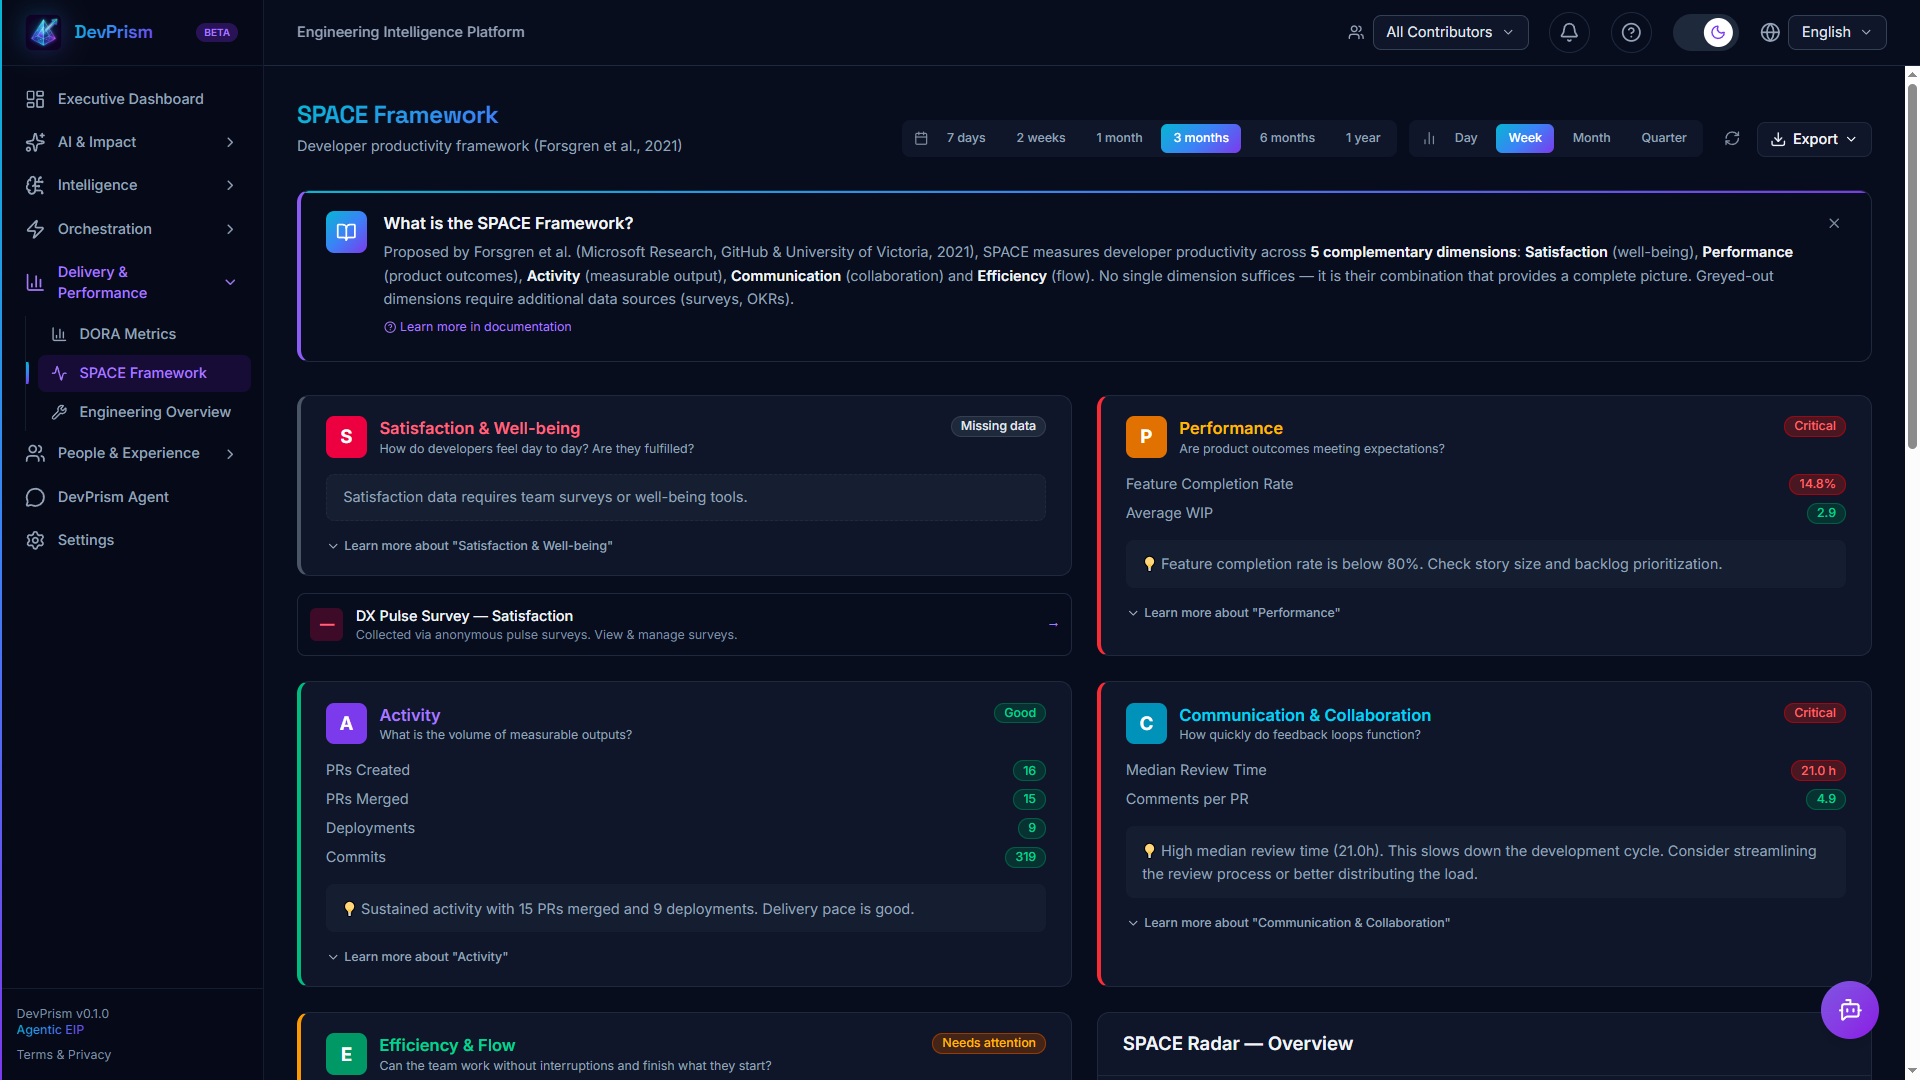Screen dimensions: 1920x1080
Task: Open DORA Metrics page
Action: 144,334
